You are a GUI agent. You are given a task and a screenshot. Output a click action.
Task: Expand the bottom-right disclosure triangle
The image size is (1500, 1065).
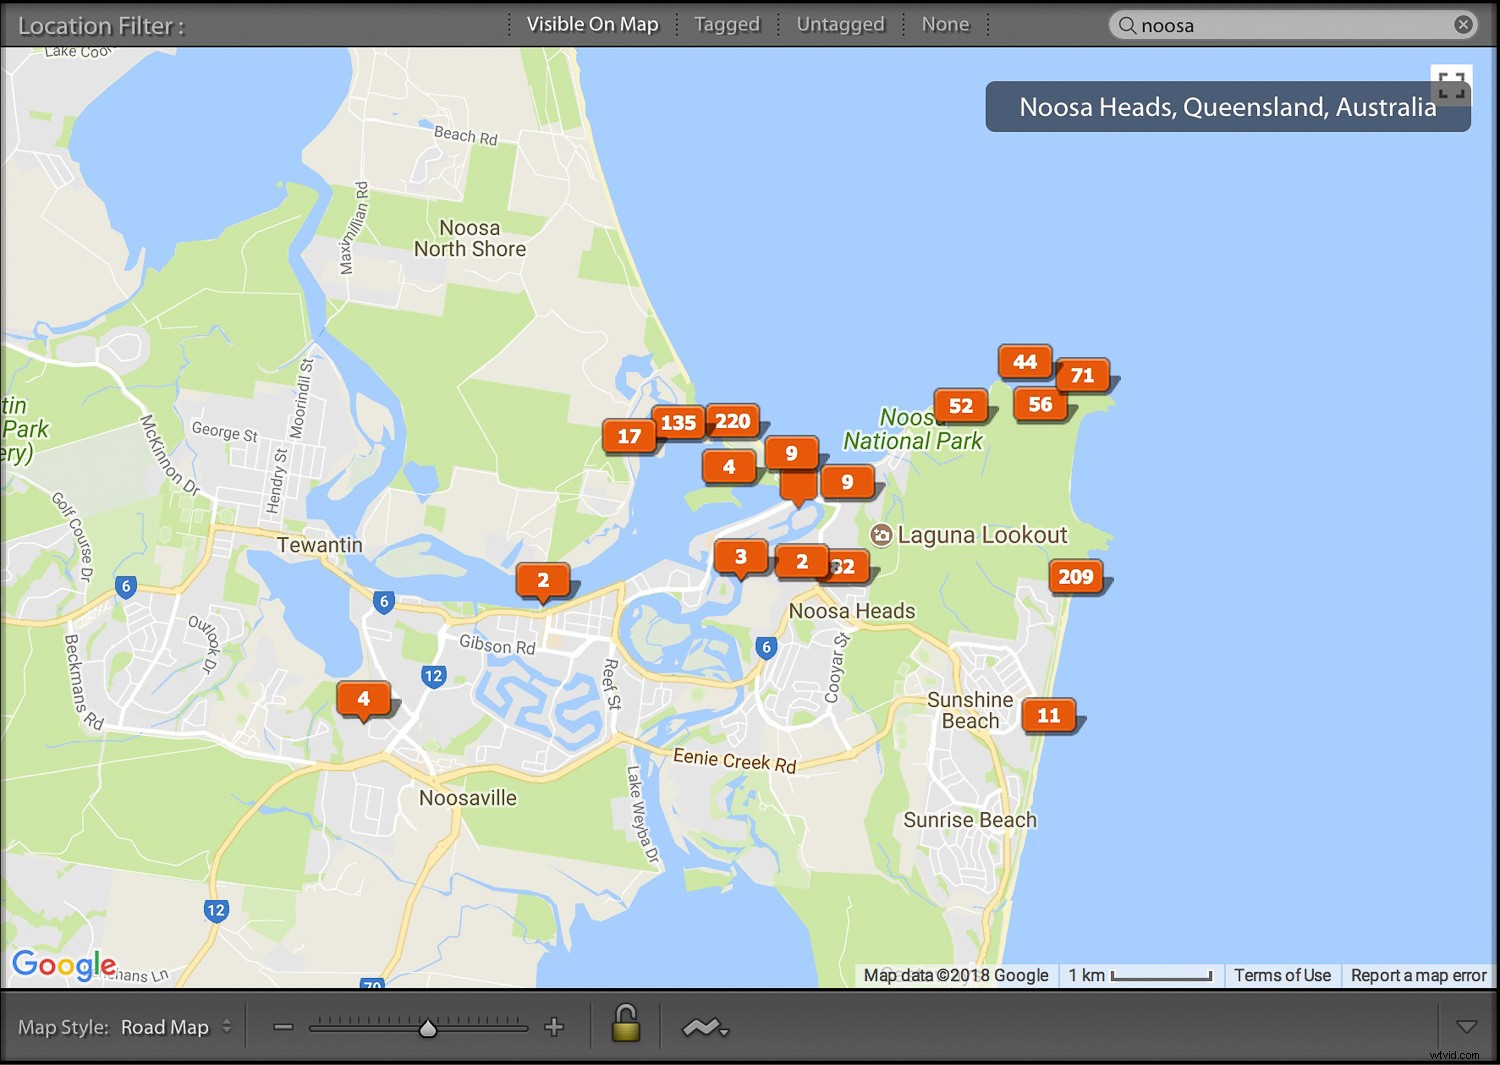click(1467, 1025)
